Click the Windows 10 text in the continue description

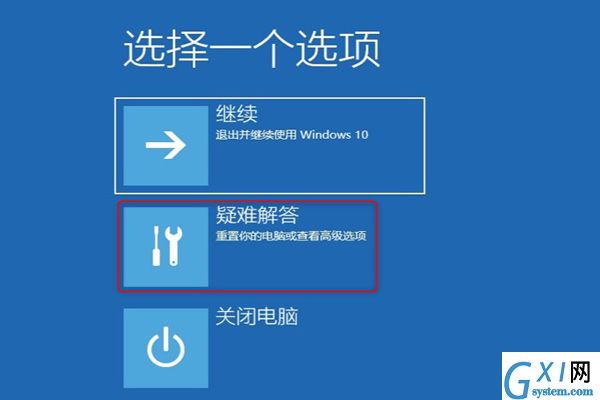tap(334, 135)
